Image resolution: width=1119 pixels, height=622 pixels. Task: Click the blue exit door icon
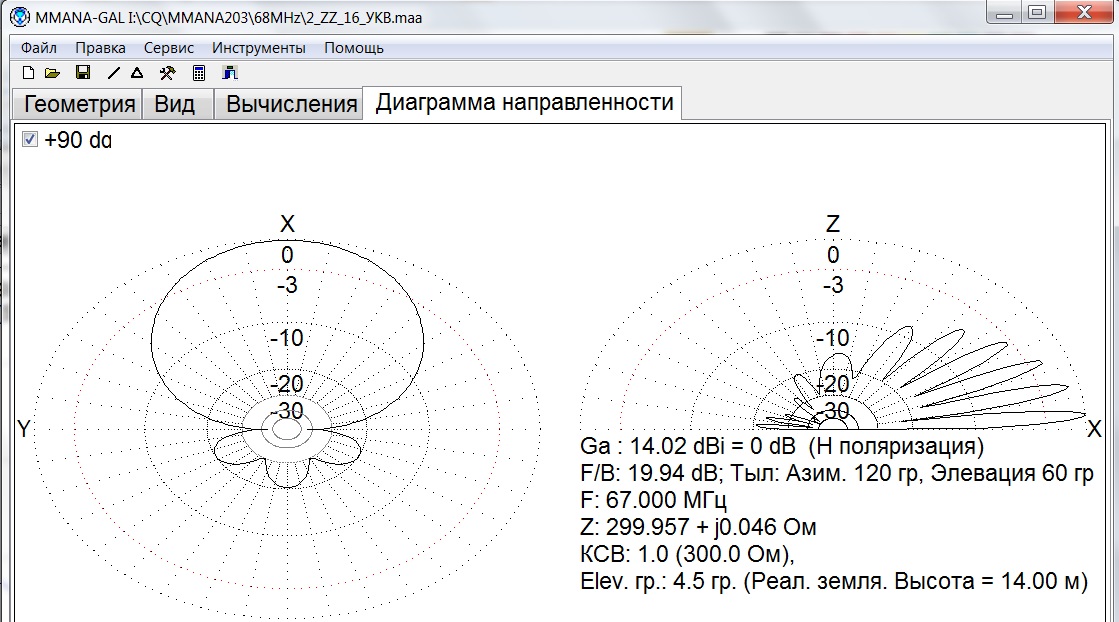(230, 73)
